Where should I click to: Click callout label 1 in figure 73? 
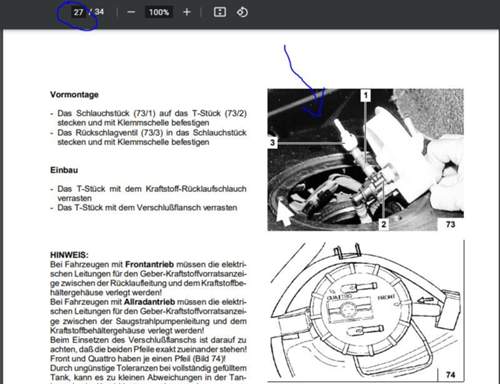366,95
